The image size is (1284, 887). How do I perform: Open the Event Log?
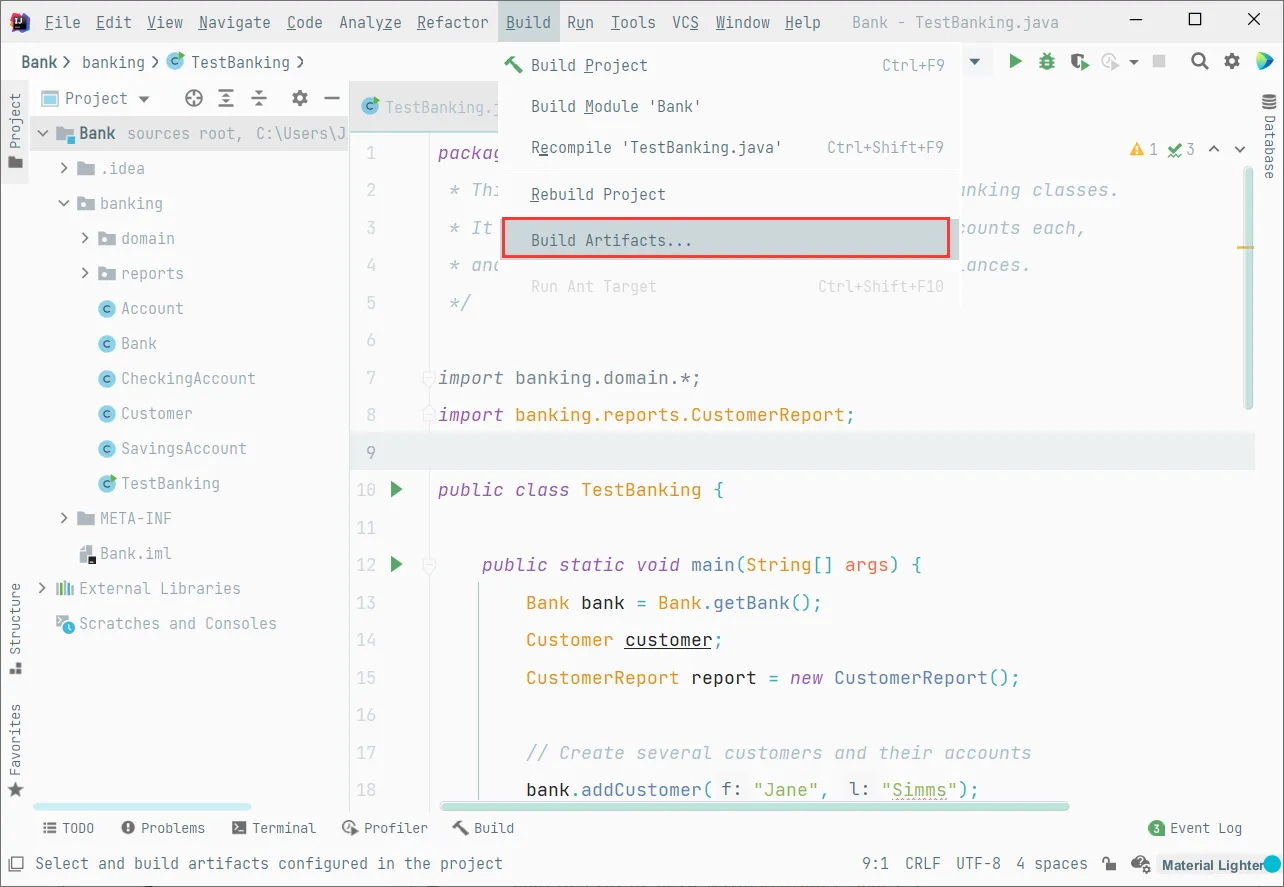[1196, 828]
